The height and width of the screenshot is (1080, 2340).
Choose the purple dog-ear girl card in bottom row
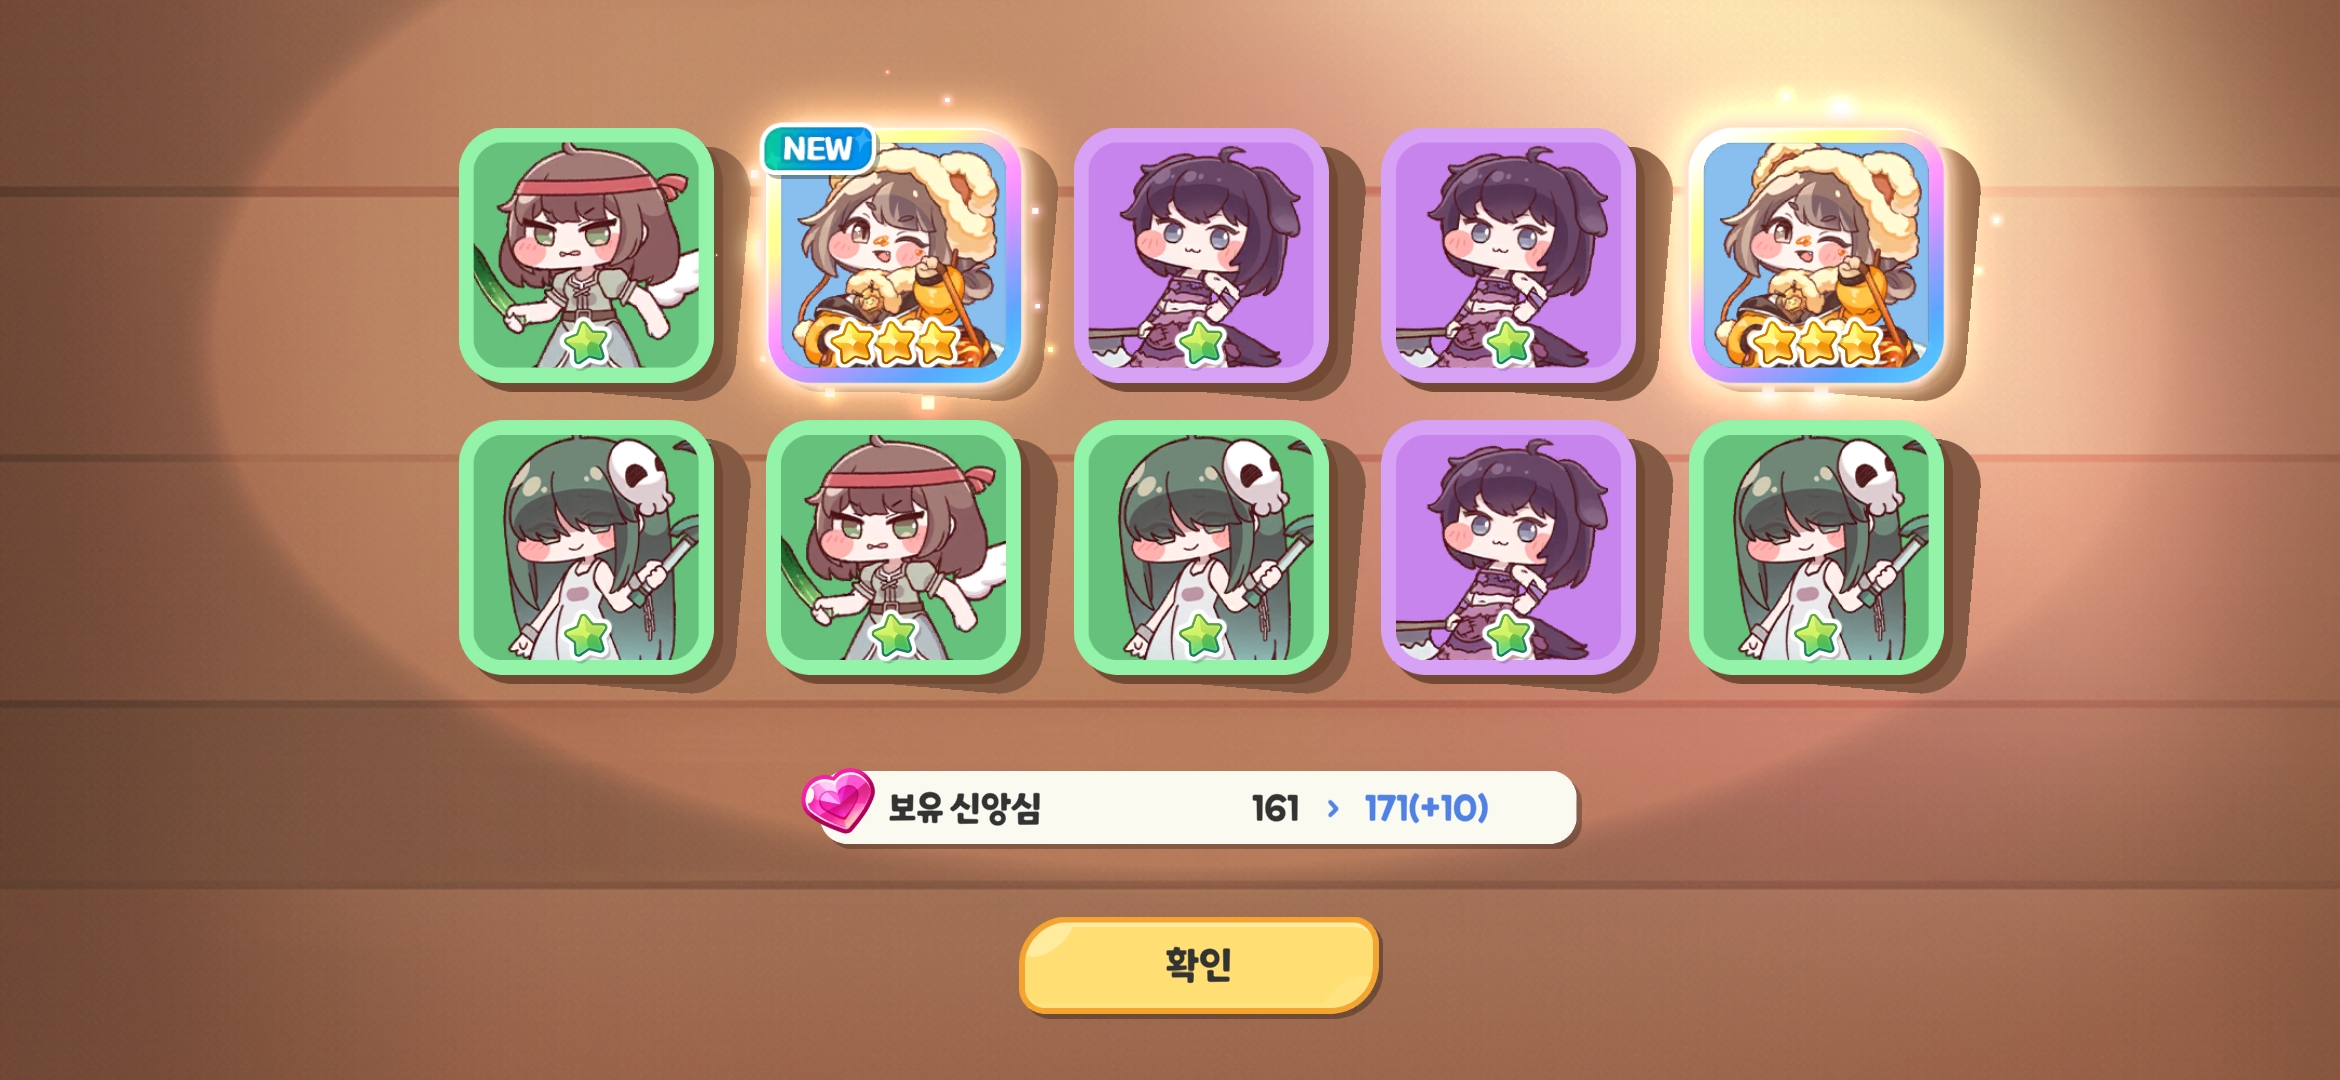click(1508, 548)
